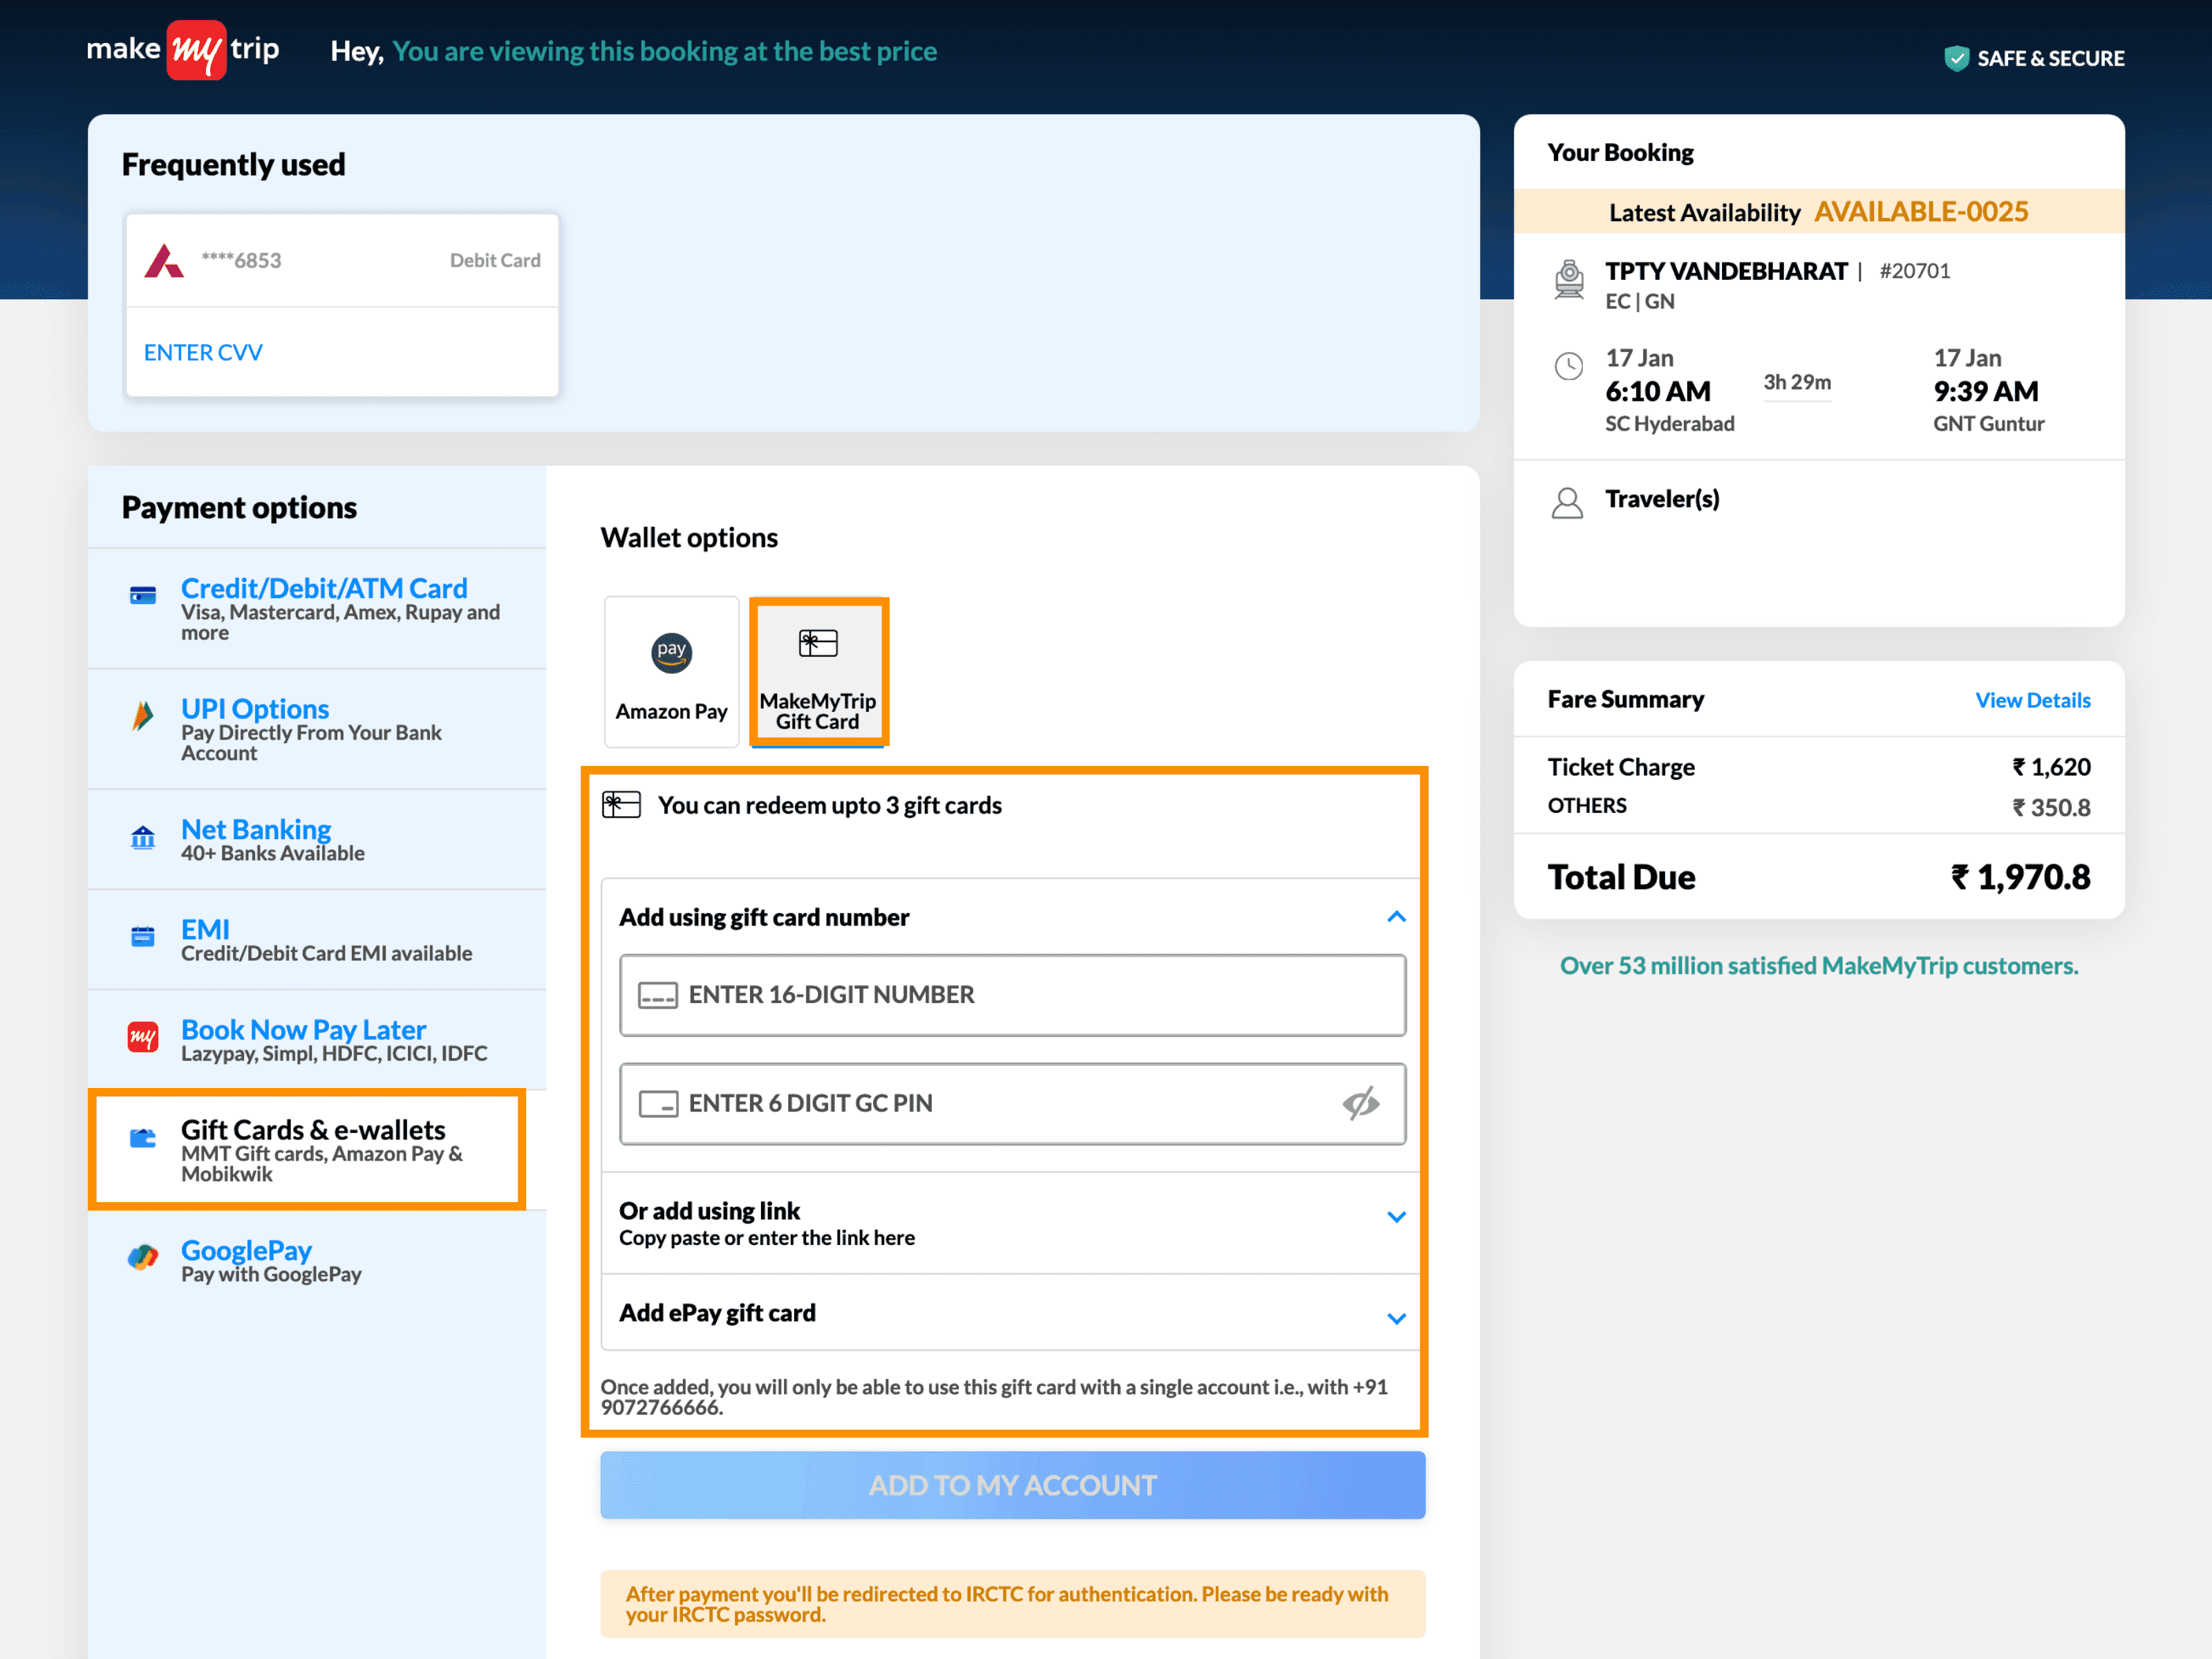Image resolution: width=2212 pixels, height=1659 pixels.
Task: Expand the Or add using link section
Action: coord(1396,1217)
